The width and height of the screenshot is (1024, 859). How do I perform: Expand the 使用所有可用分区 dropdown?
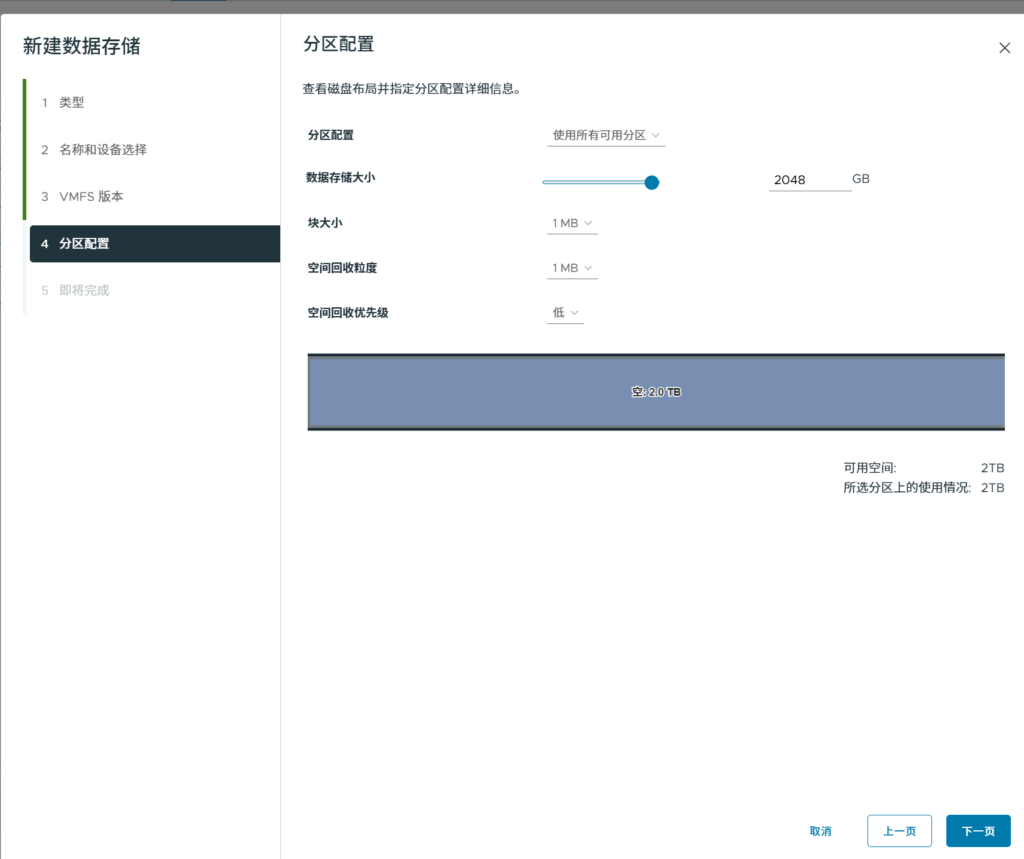coord(606,135)
